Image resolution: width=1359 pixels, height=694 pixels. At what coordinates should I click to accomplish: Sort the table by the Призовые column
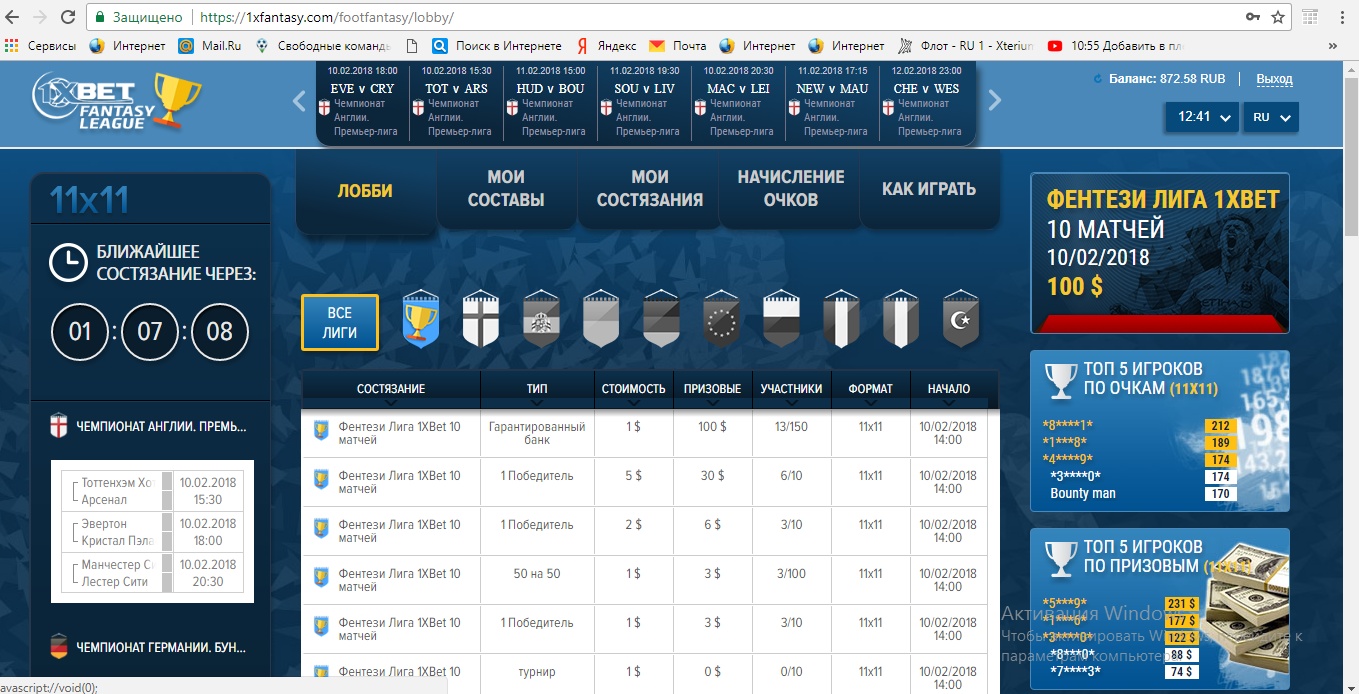coord(712,390)
